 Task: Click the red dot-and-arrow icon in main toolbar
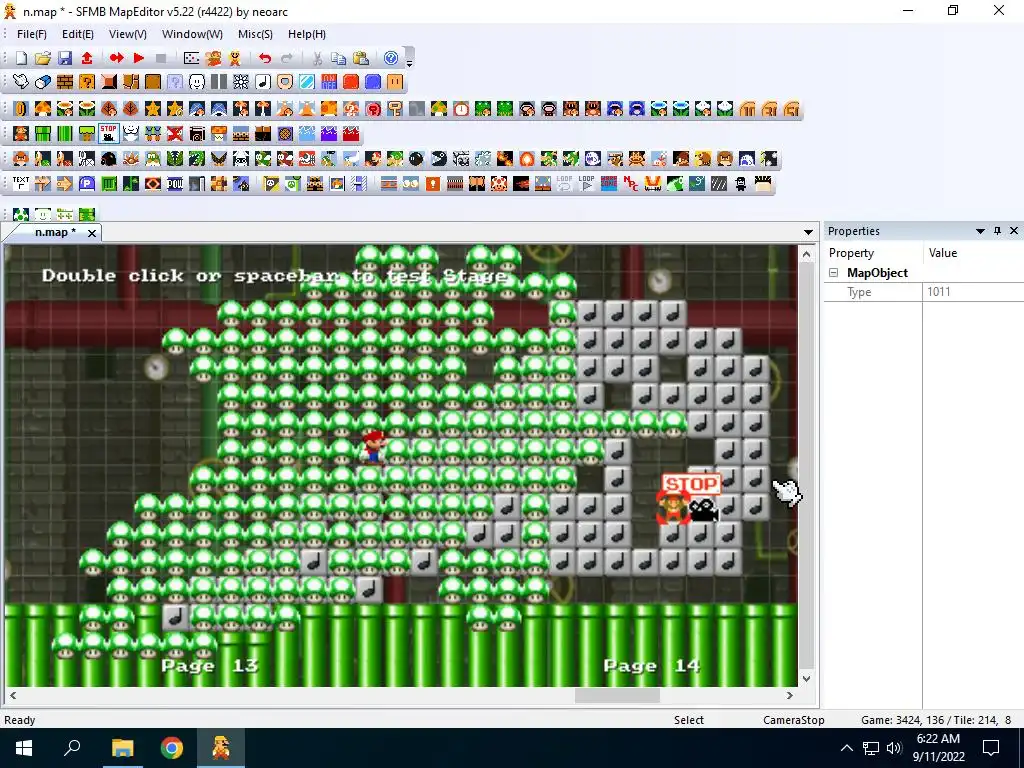117,58
